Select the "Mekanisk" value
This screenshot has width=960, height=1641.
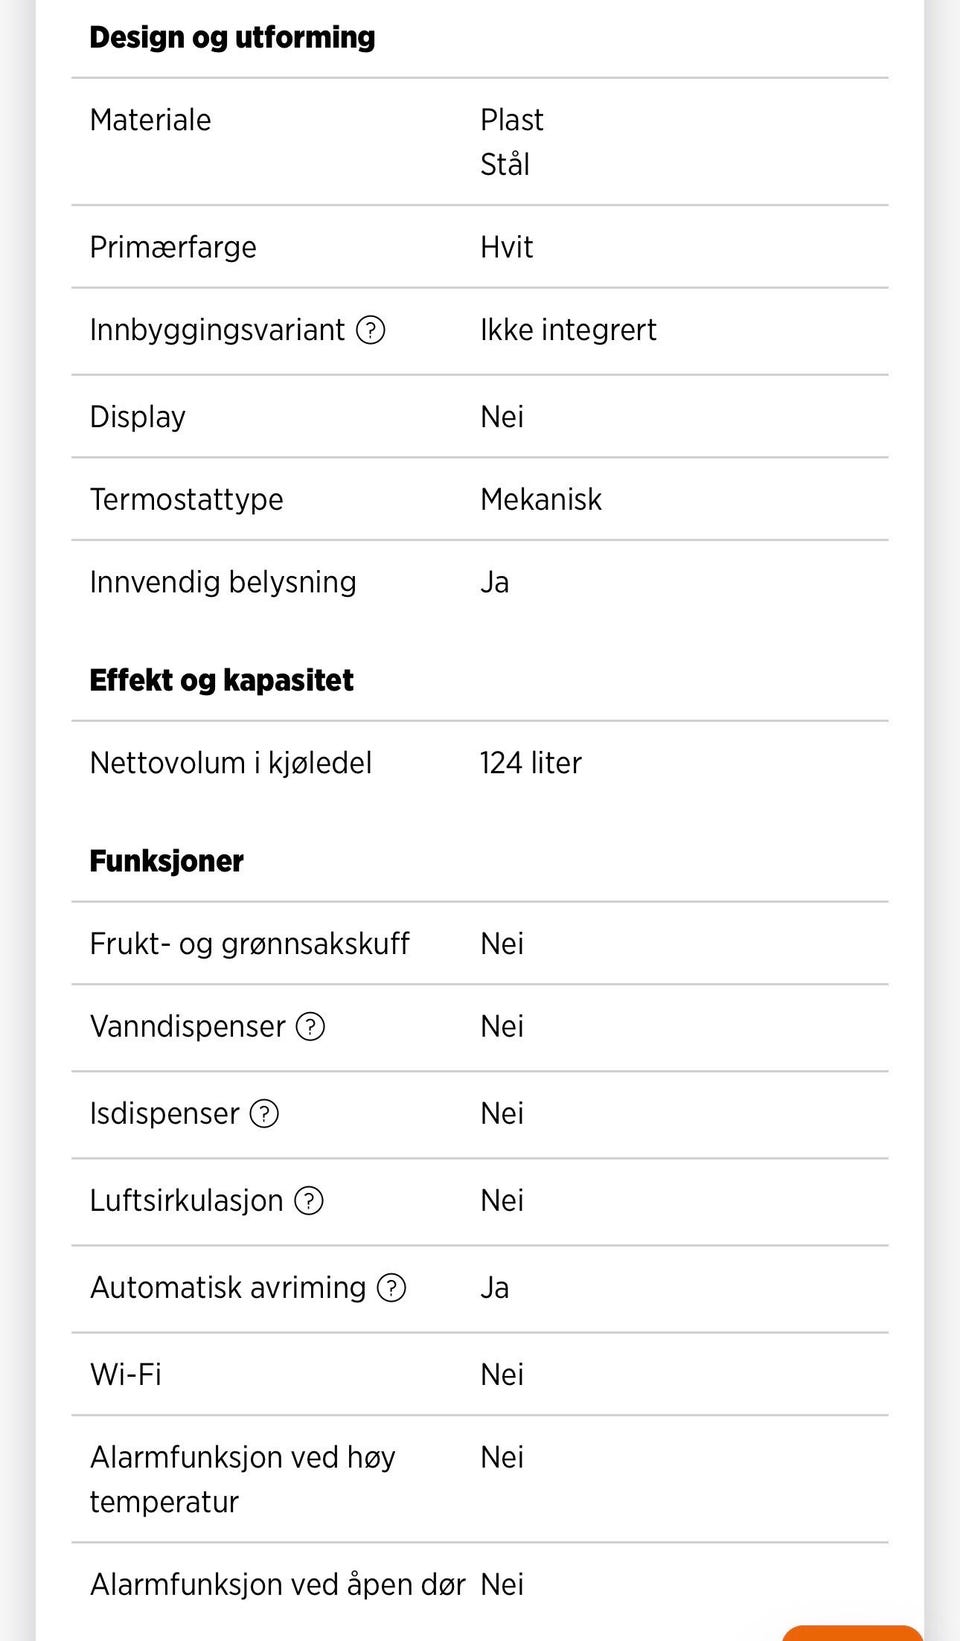point(541,499)
